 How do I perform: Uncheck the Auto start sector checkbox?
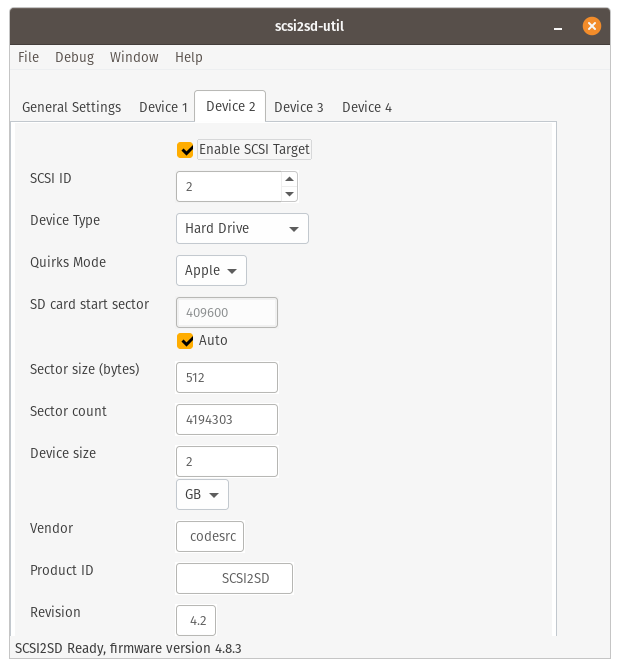[185, 340]
